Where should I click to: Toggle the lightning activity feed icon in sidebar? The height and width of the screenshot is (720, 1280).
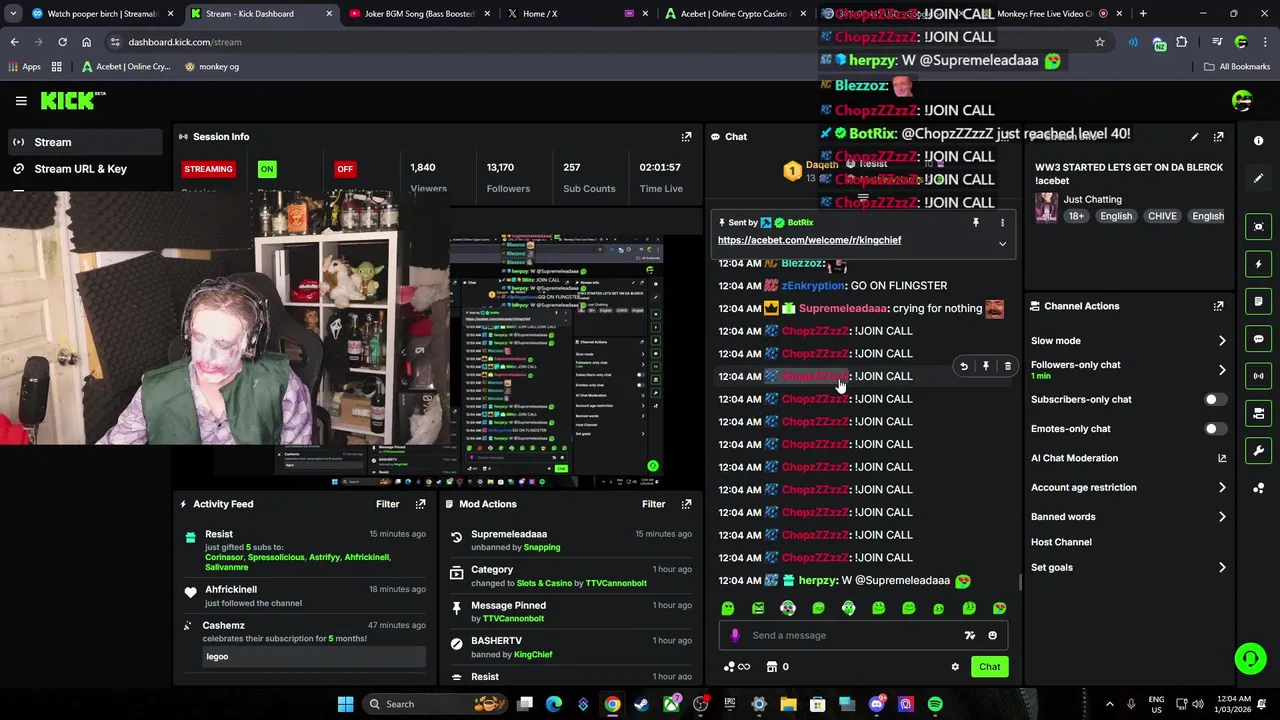1259,265
